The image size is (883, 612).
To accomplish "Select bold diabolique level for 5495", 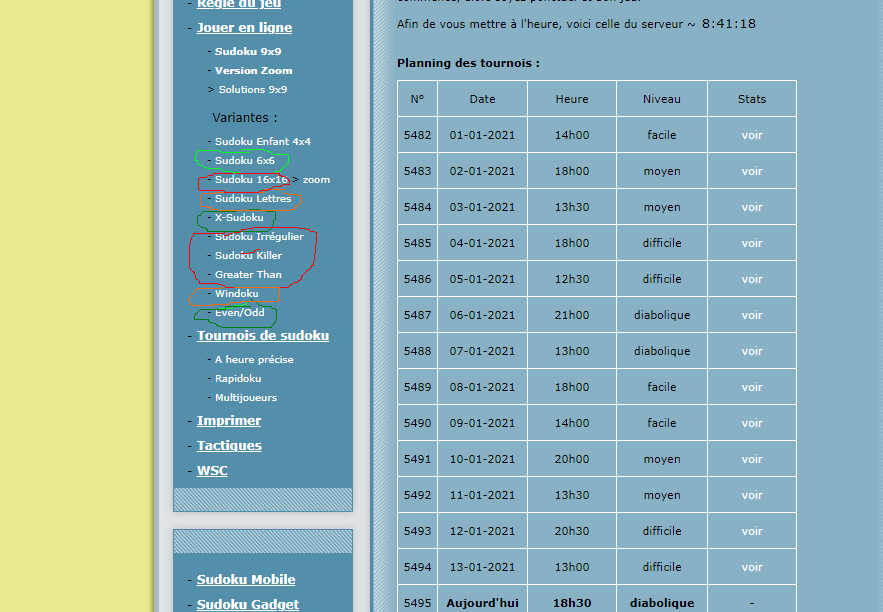I will click(x=662, y=603).
